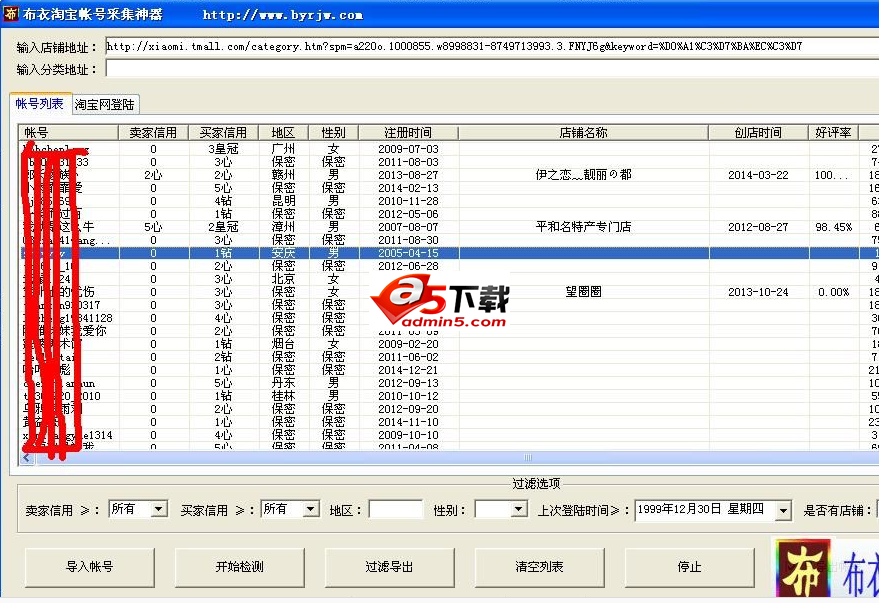Screen dimensions: 879x603
Task: Click the 开始检测 button
Action: [239, 567]
